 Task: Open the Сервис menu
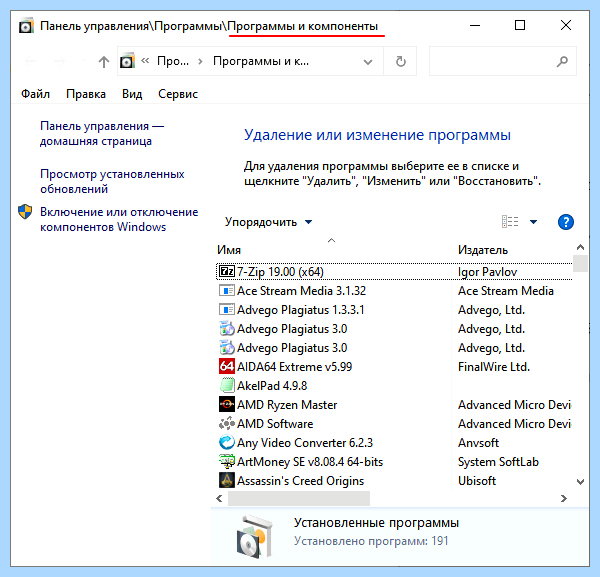click(178, 94)
